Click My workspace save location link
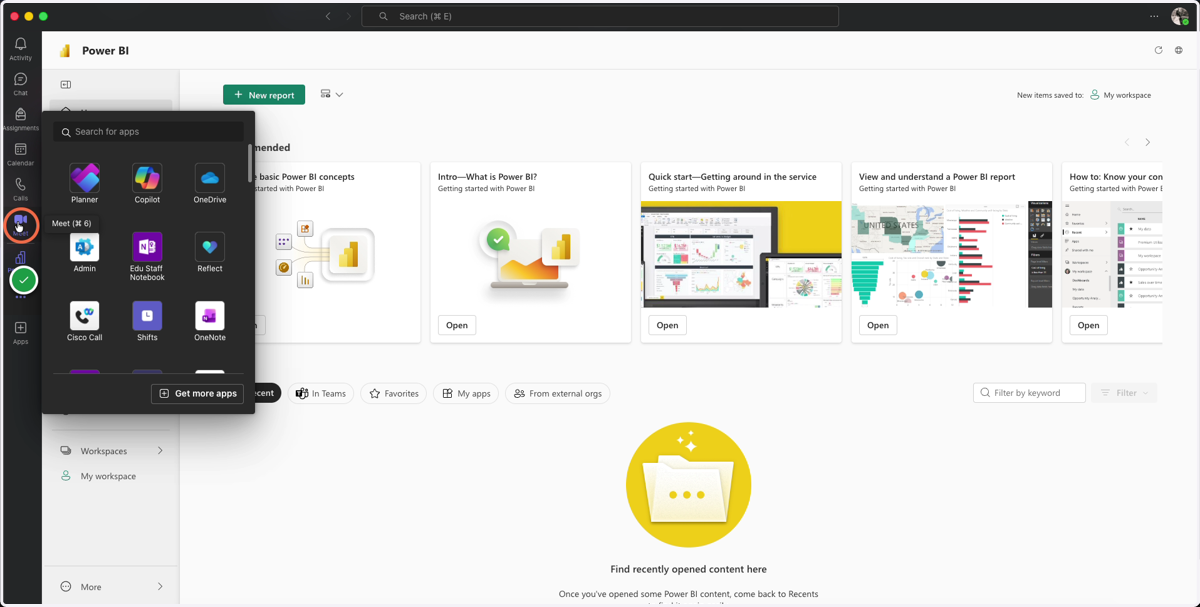Viewport: 1200px width, 607px height. click(x=1120, y=95)
